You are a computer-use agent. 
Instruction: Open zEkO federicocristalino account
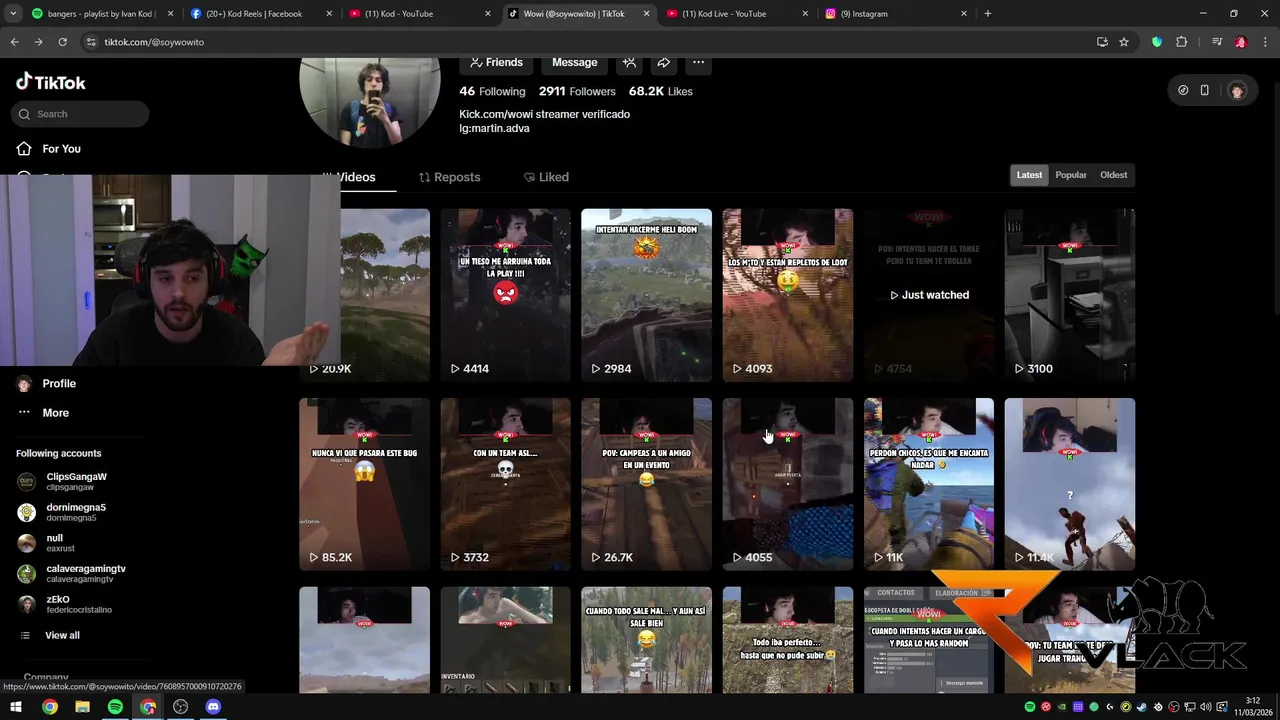tap(79, 604)
